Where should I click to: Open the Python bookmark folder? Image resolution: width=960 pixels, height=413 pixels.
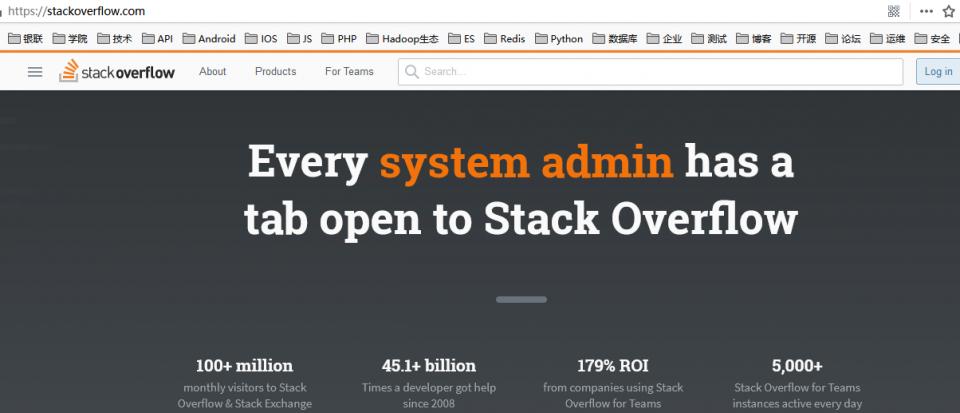[559, 39]
